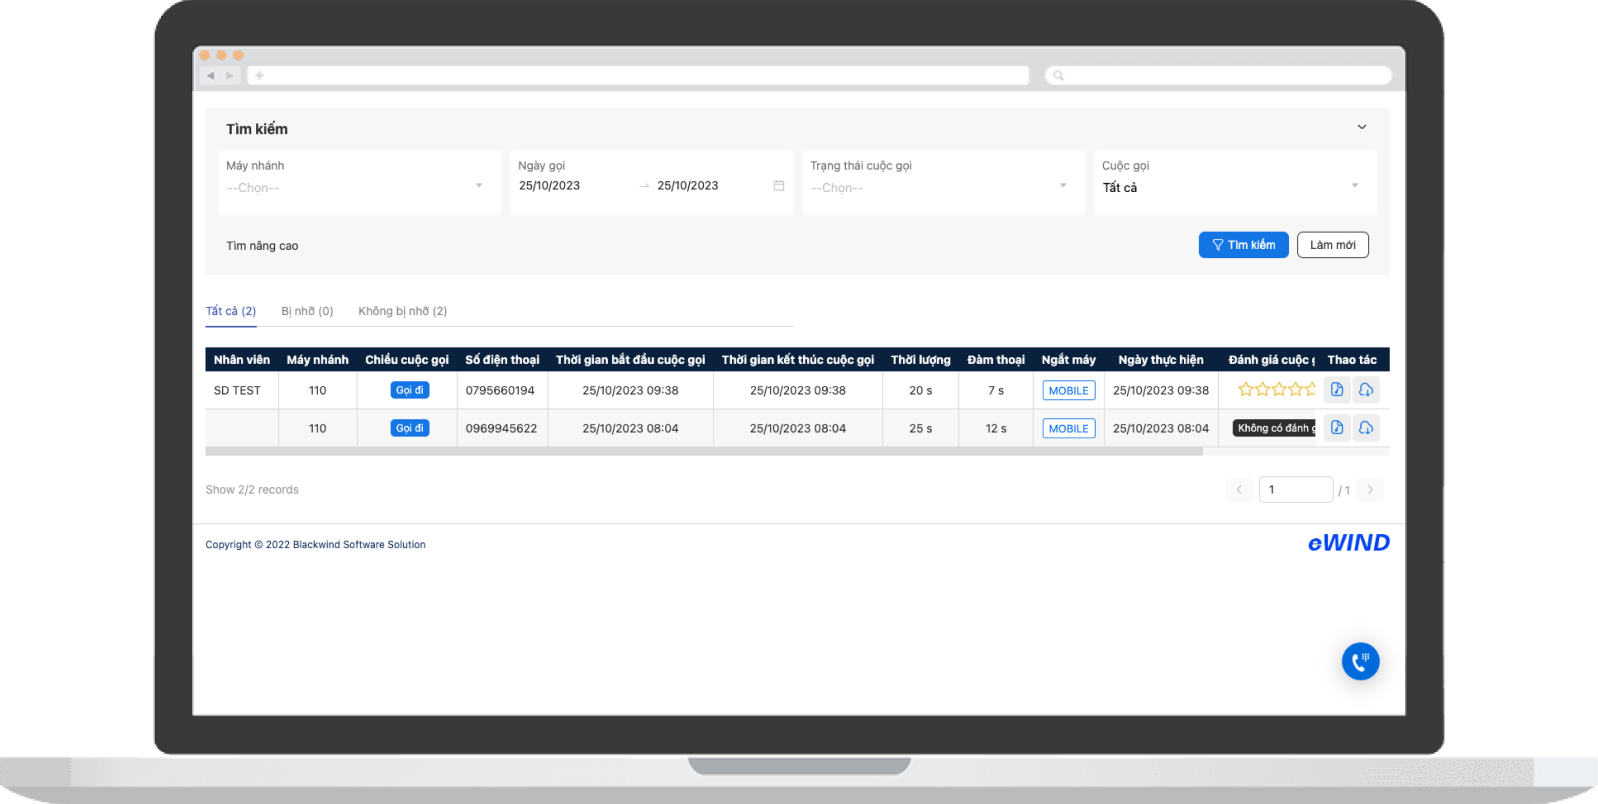Click Show 2/2 records text

[252, 490]
